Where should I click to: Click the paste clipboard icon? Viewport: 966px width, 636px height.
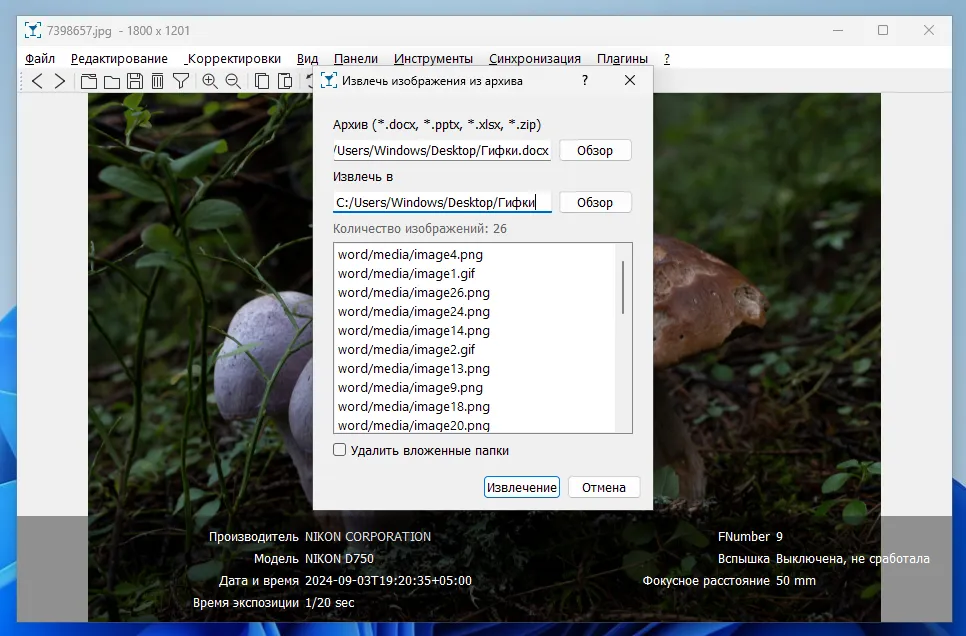click(x=285, y=81)
